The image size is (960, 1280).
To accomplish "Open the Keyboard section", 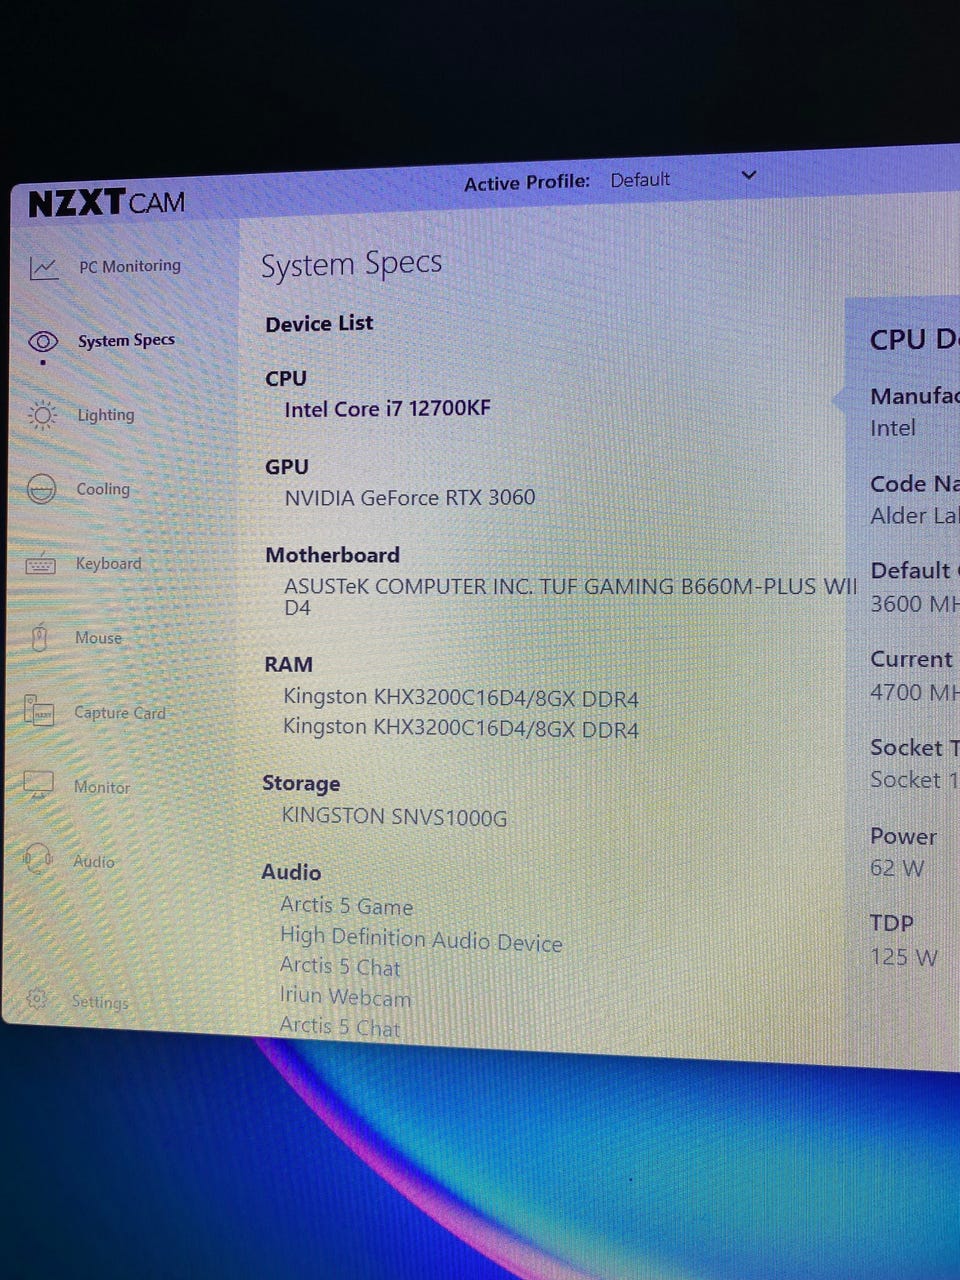I will [108, 563].
